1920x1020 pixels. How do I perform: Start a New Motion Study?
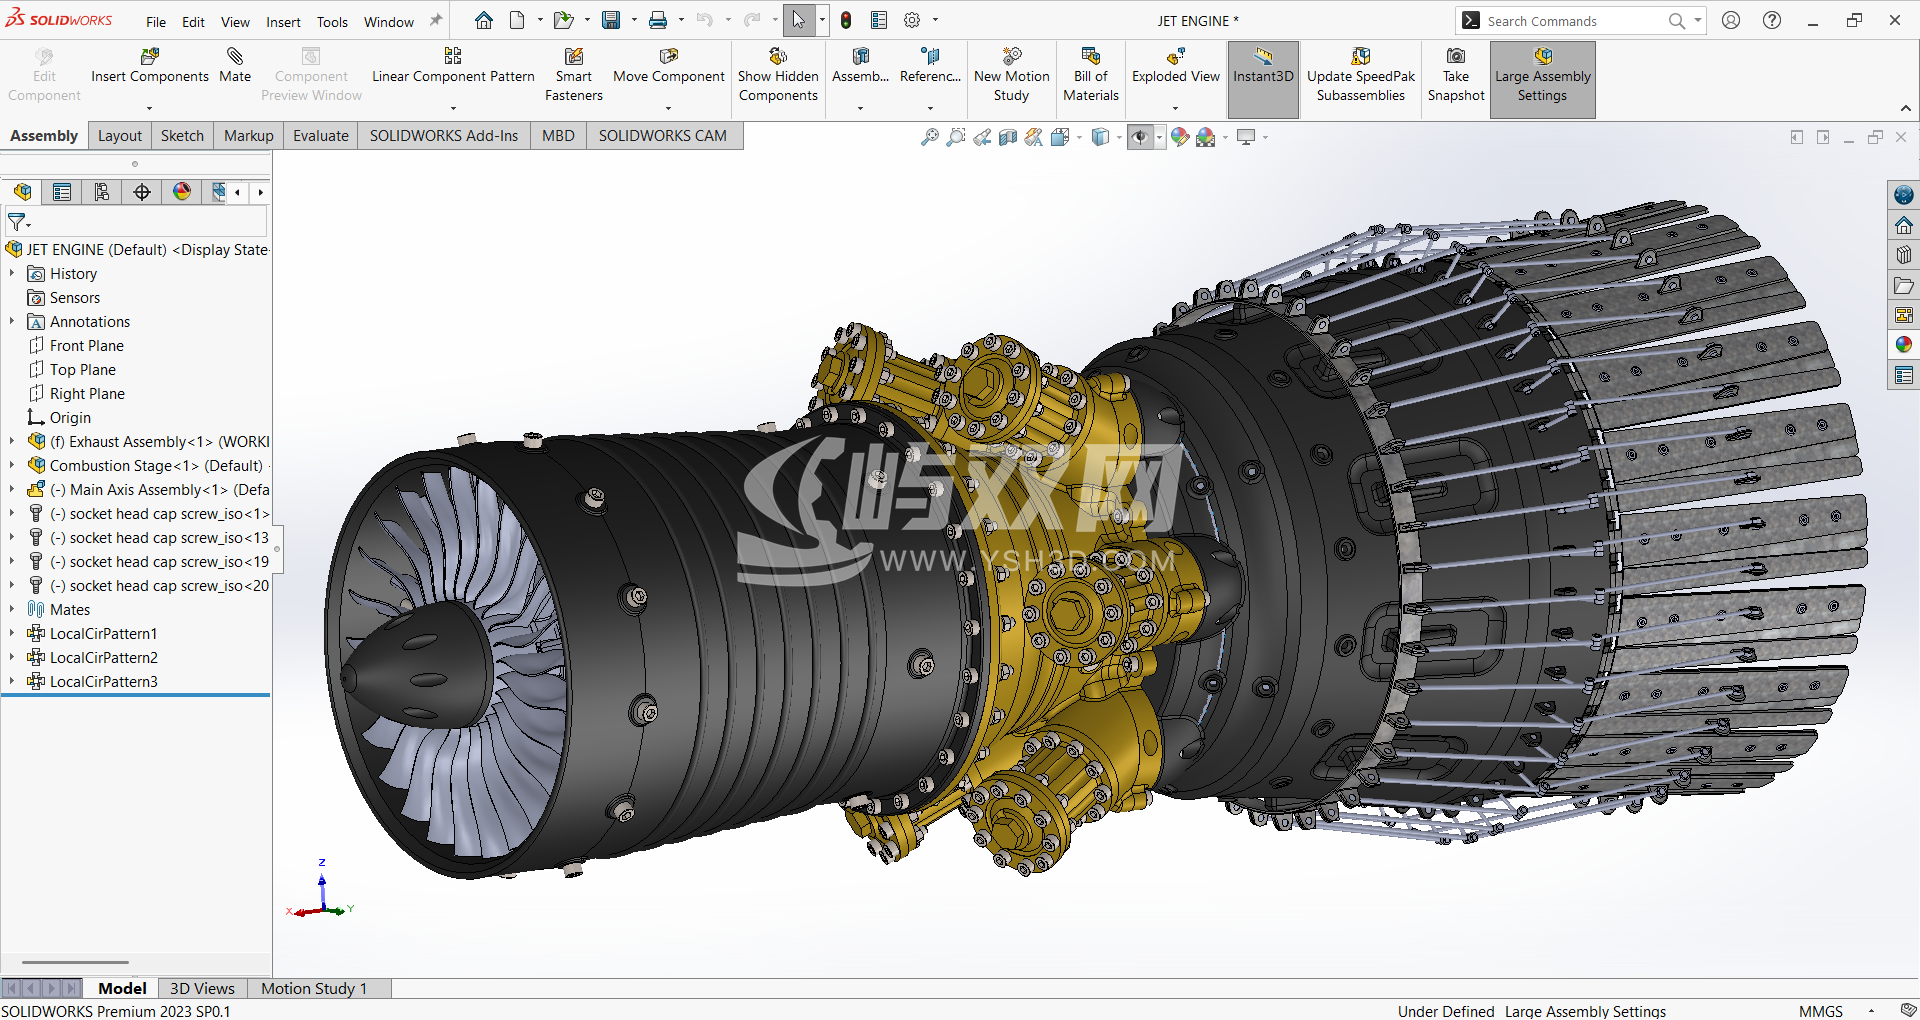(1011, 75)
